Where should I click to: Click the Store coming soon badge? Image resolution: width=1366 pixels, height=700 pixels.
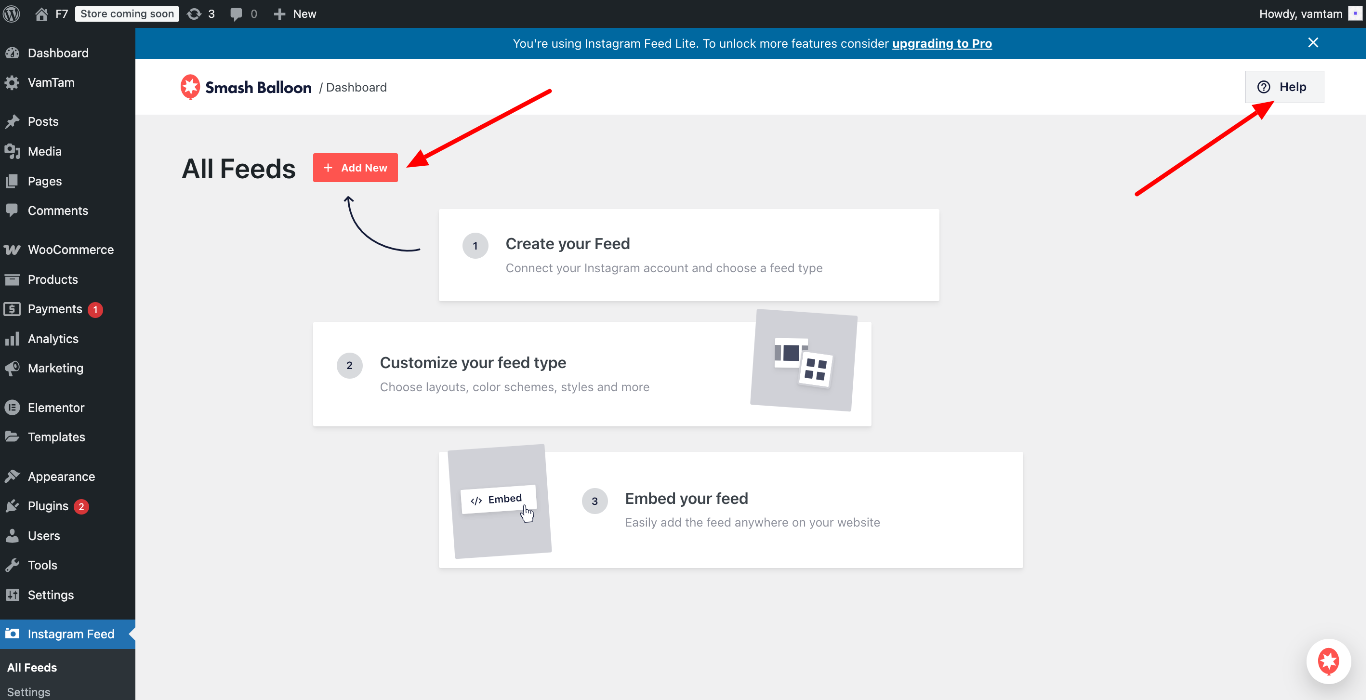pyautogui.click(x=127, y=14)
